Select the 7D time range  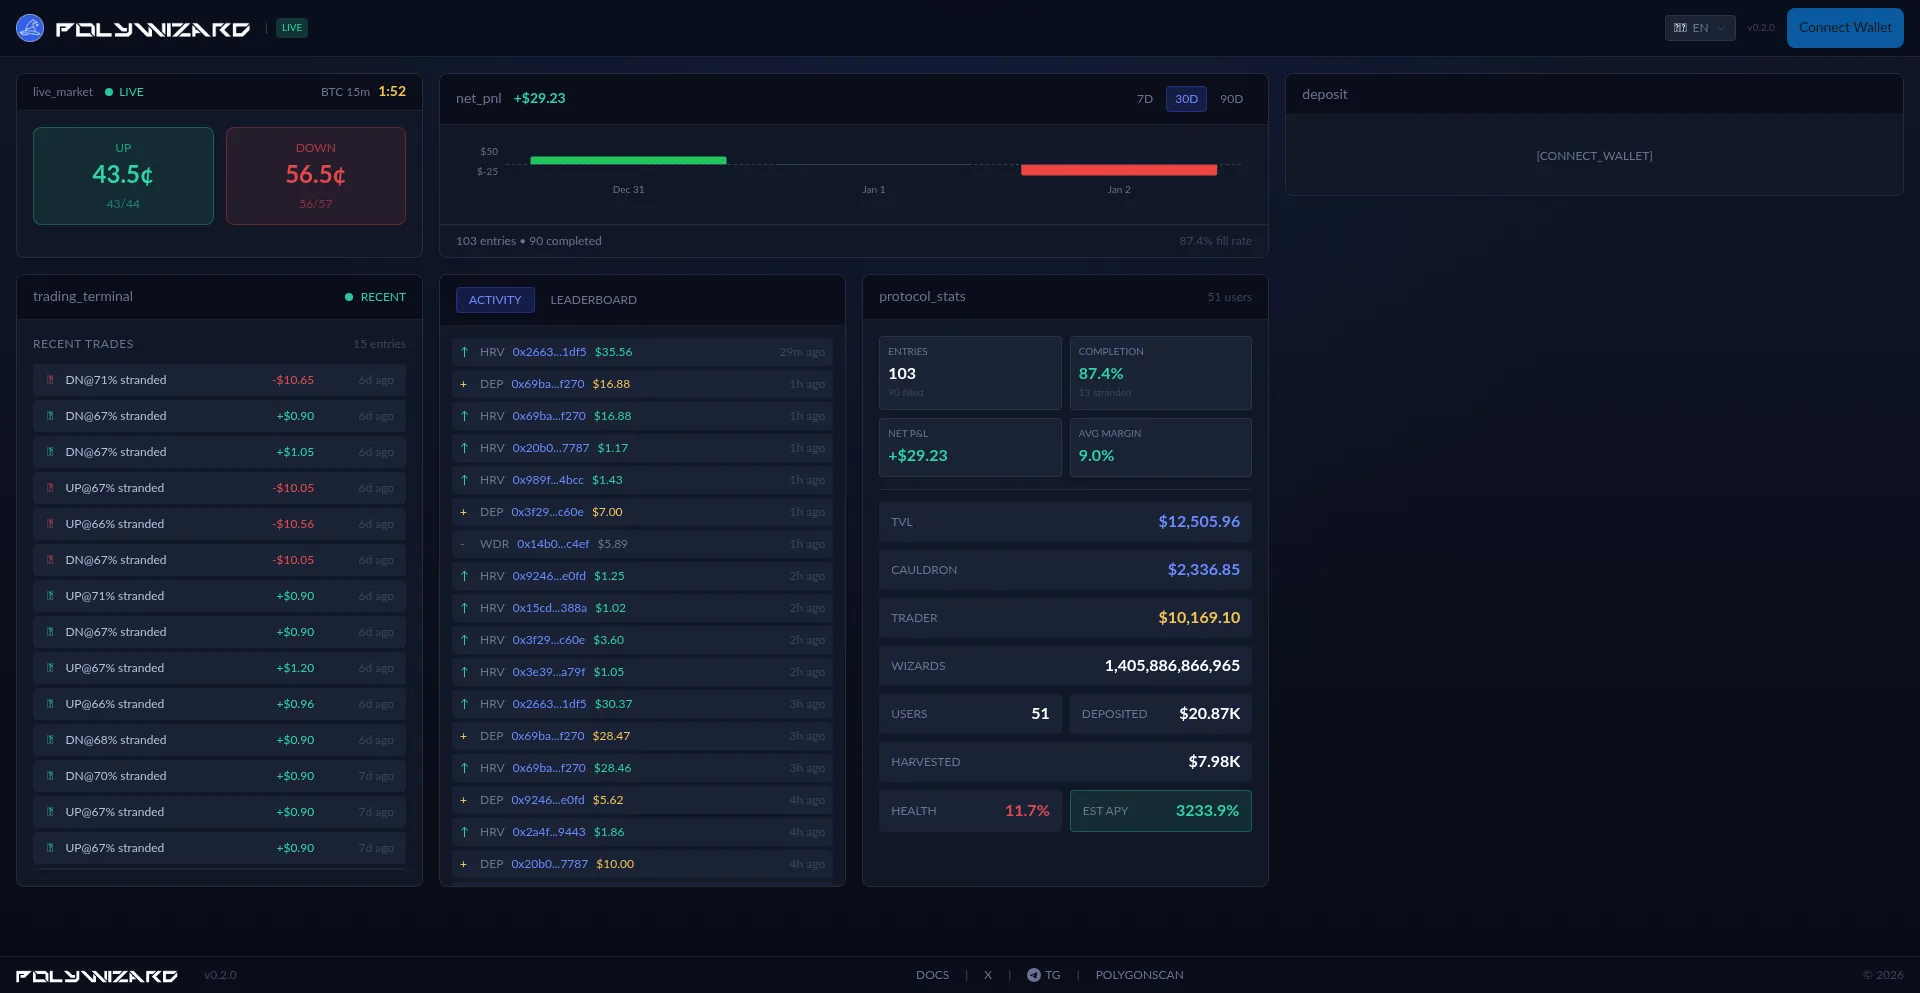(1144, 99)
